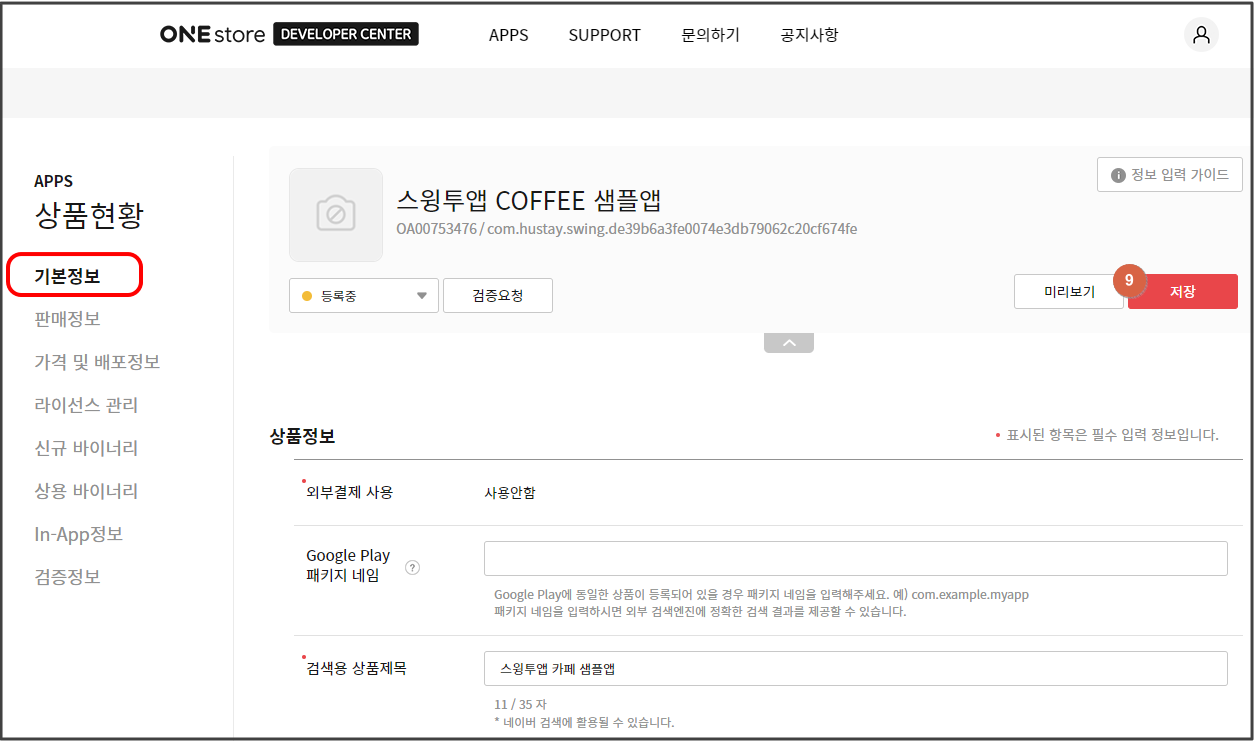Click the 저장 save button
Screen dimensions: 1254x741
[1183, 292]
